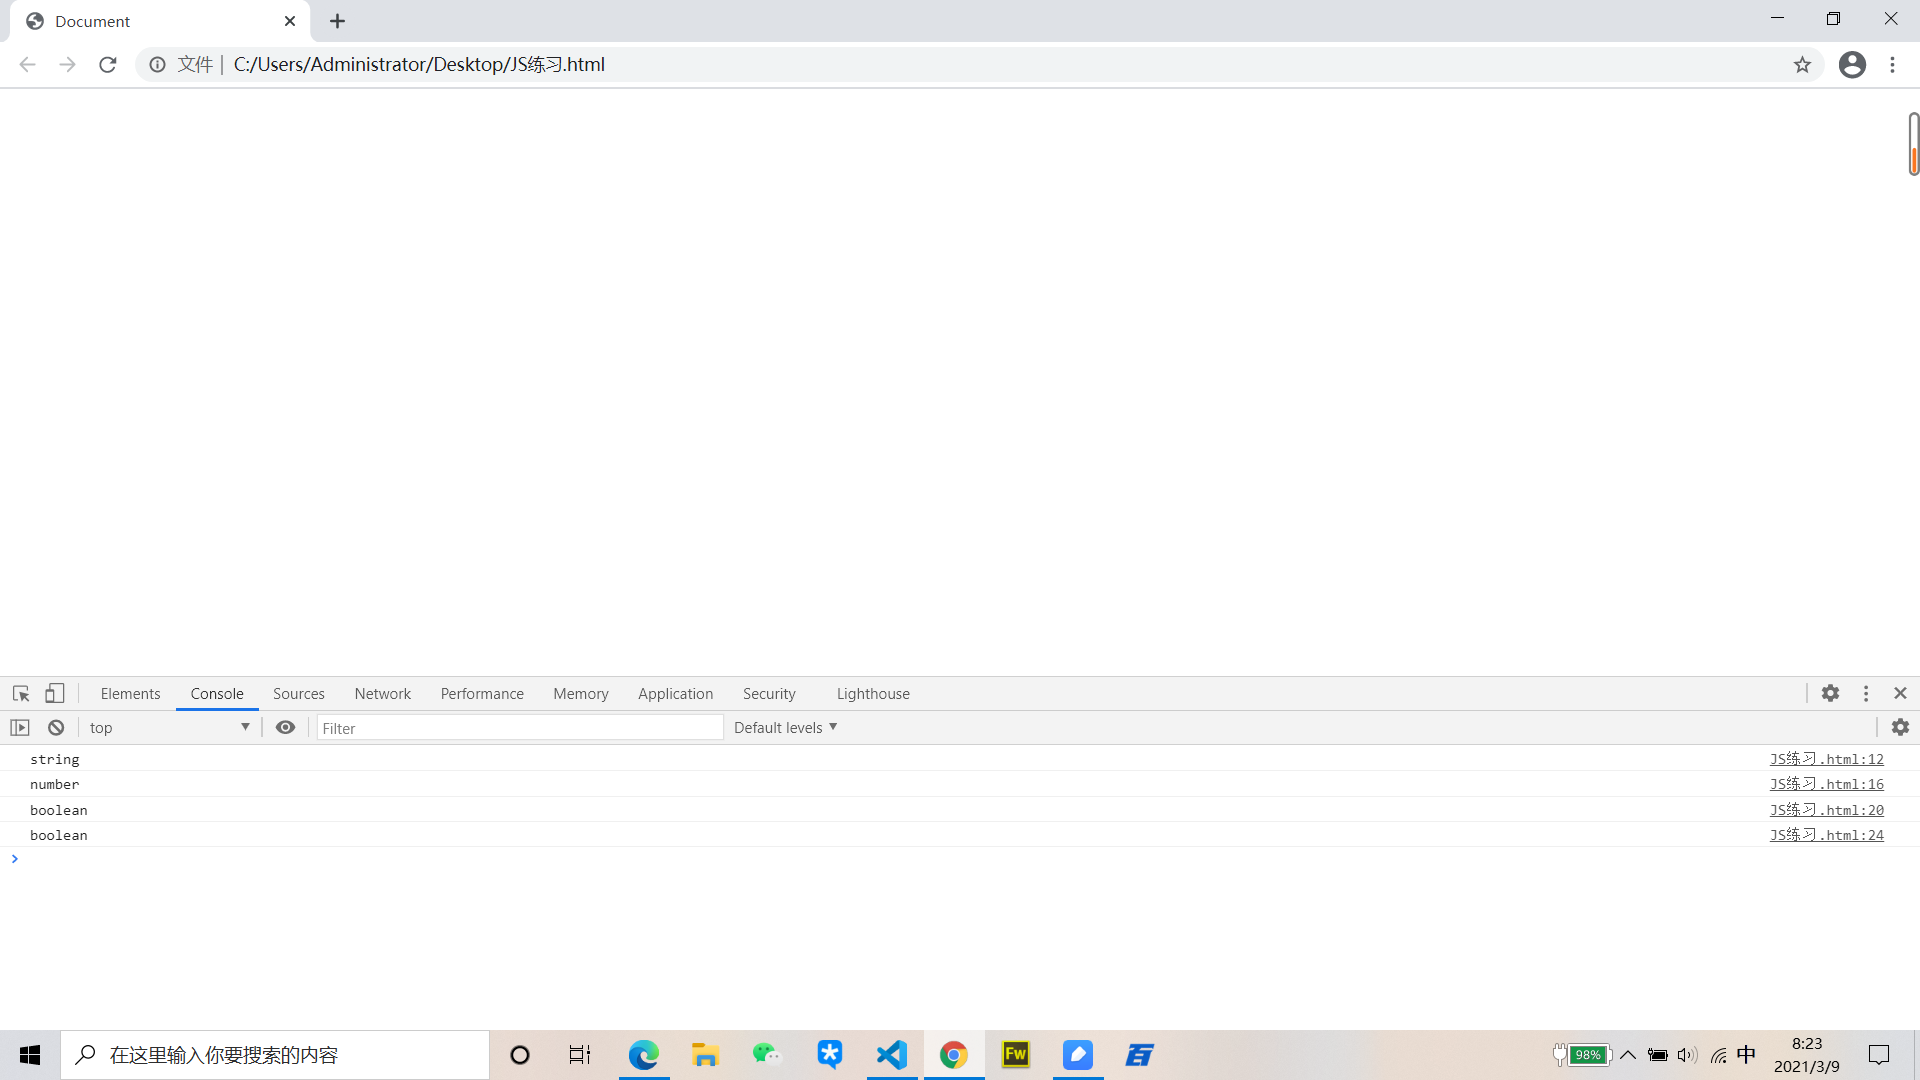
Task: Toggle the device toolbar icon
Action: click(x=55, y=693)
